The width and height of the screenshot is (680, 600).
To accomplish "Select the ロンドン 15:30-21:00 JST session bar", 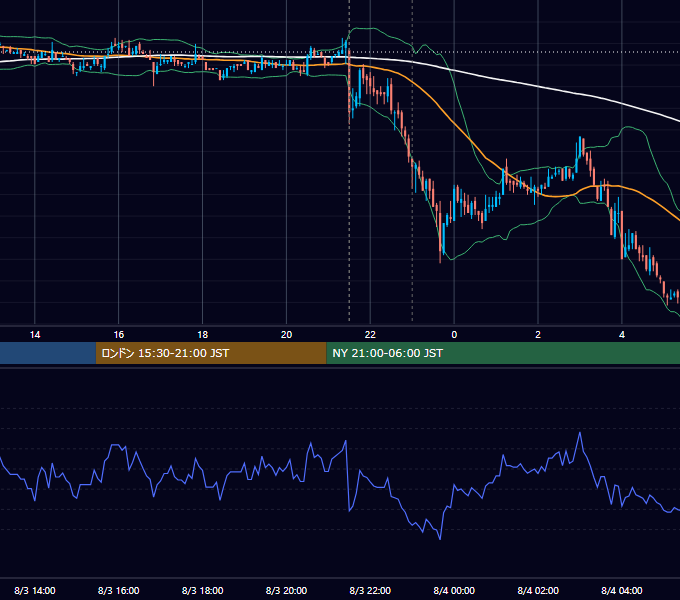I will (211, 353).
